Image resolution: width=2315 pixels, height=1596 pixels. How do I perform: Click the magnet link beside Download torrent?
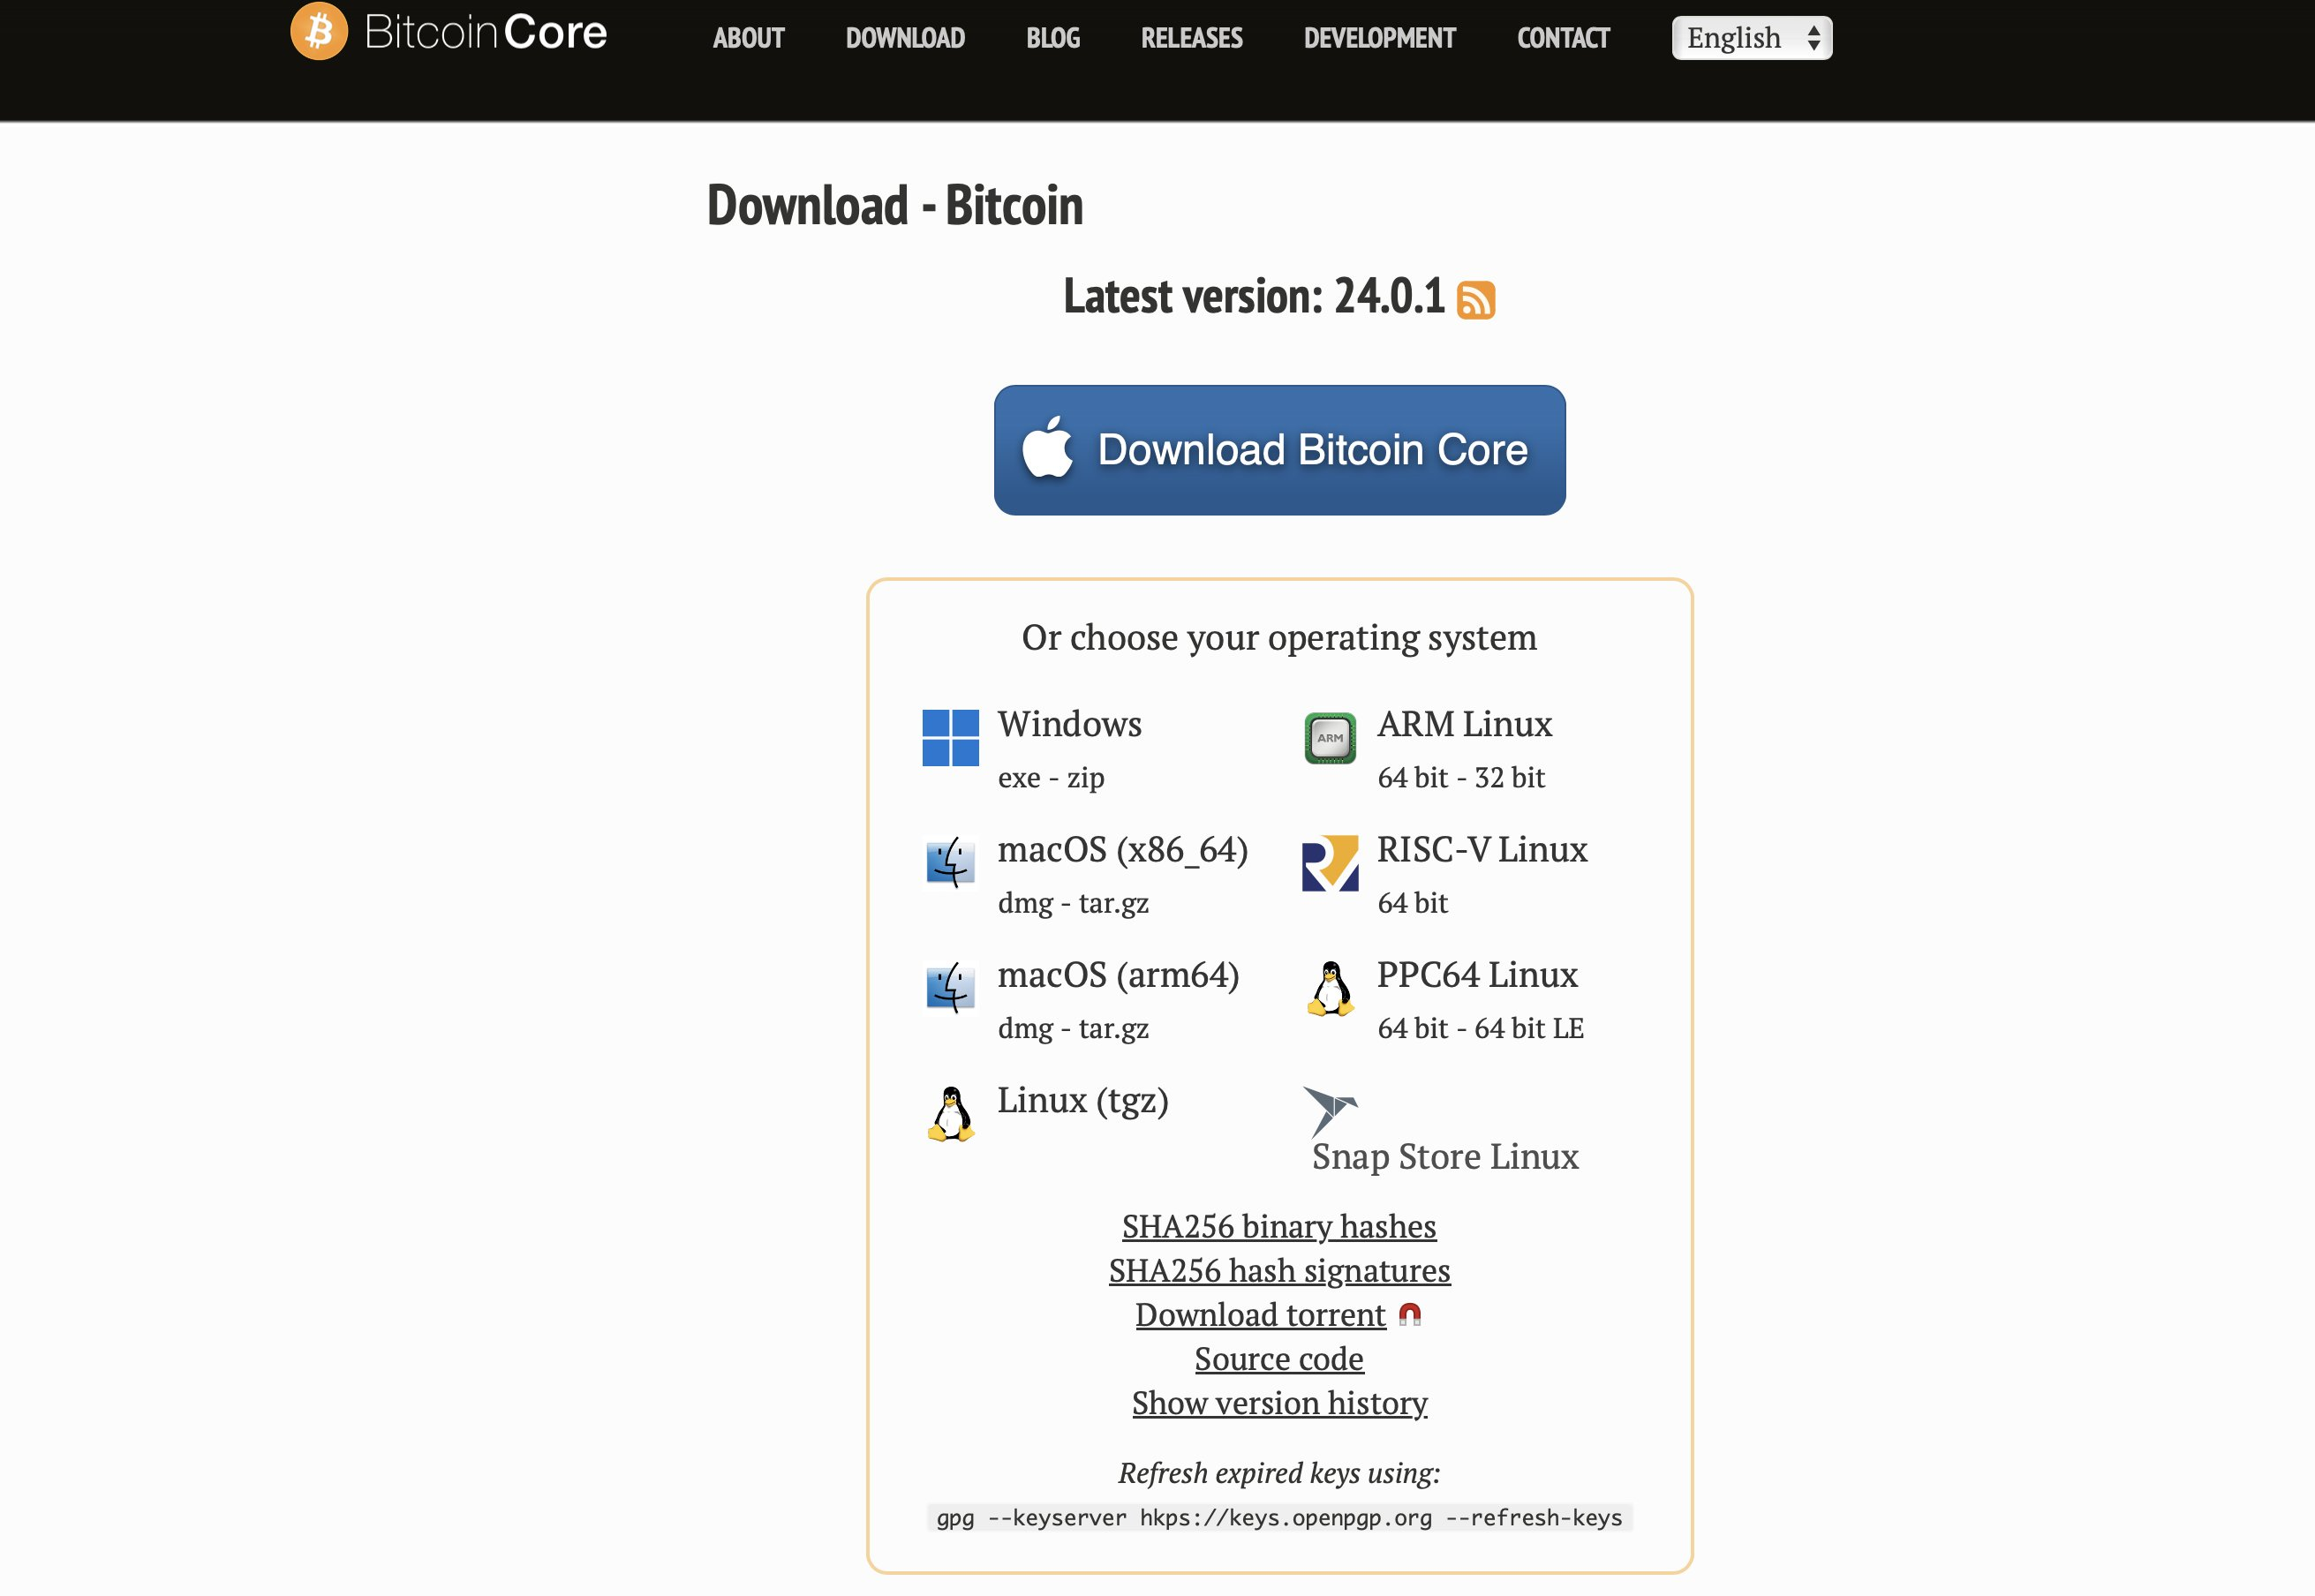tap(1411, 1314)
